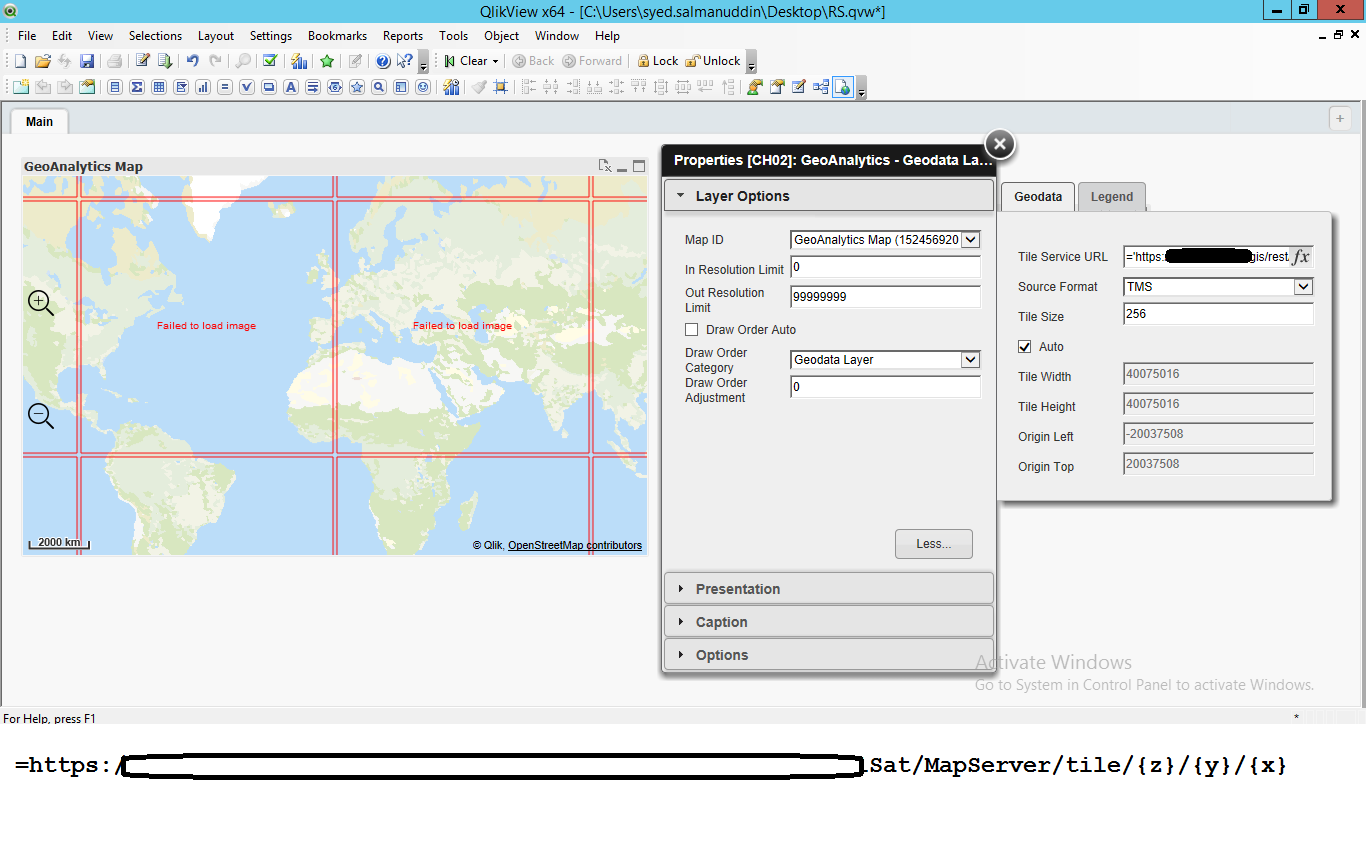Maximize the GeoAnalytics Map object
The height and width of the screenshot is (844, 1366).
click(639, 166)
